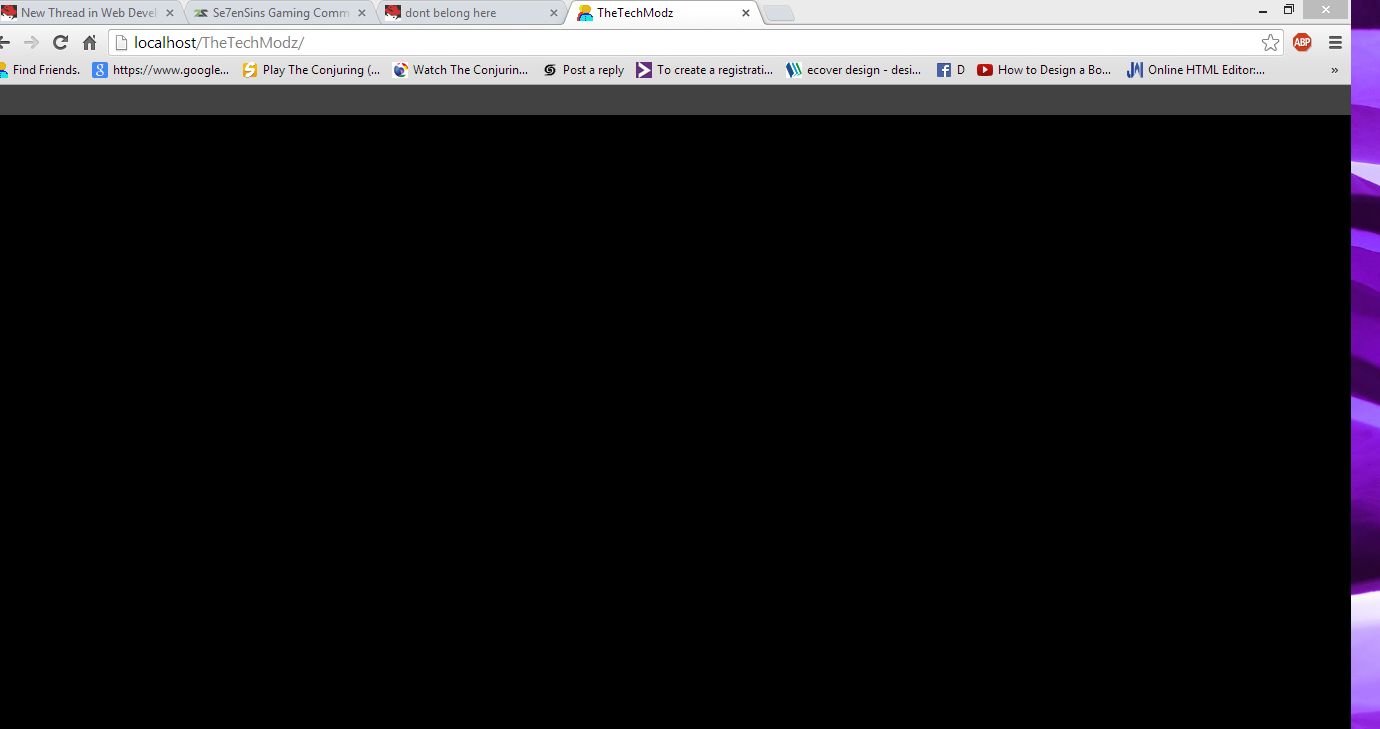Screen dimensions: 1380x729
Task: Open the Watch The Conjurin... bookmark
Action: 460,70
